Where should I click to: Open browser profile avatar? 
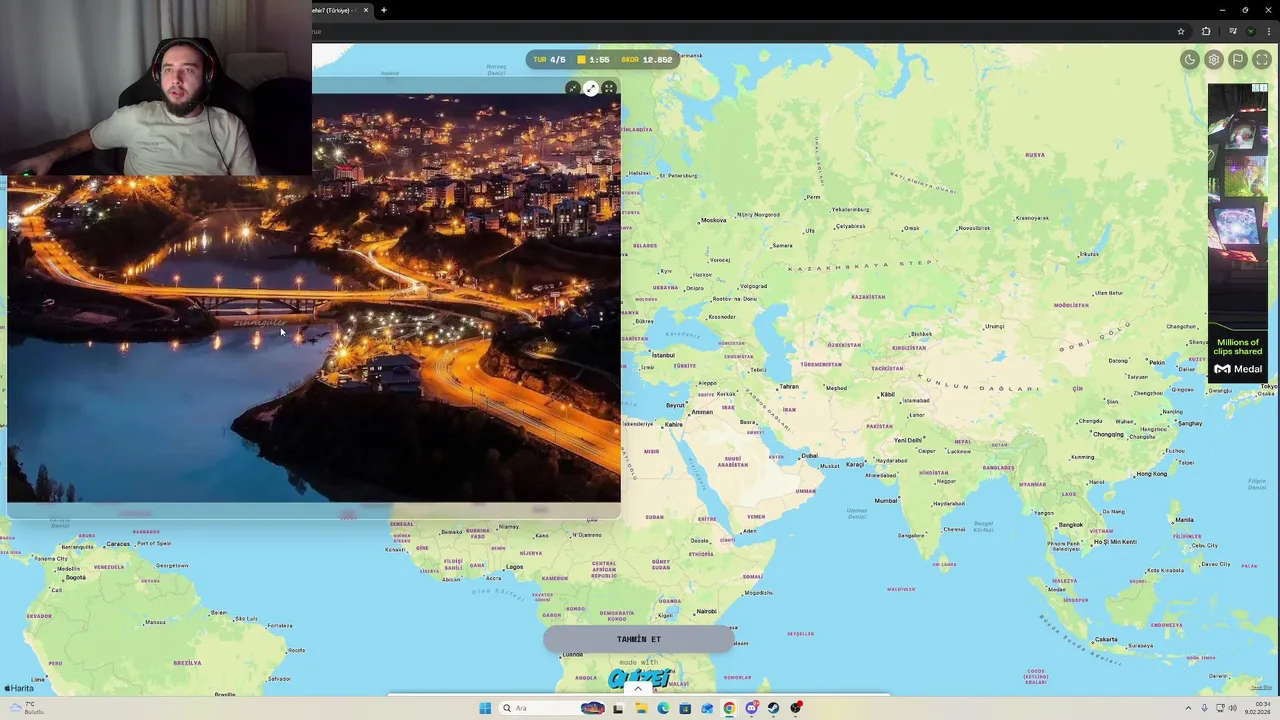tap(1250, 31)
